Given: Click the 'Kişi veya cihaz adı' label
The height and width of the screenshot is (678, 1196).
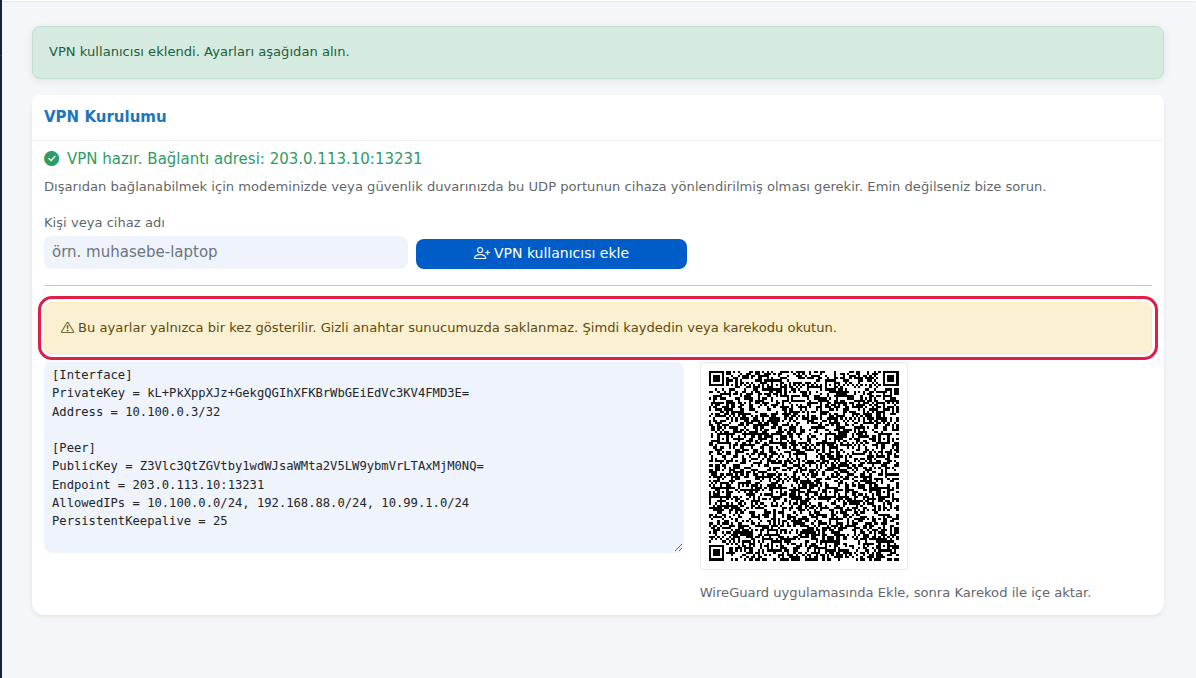Looking at the screenshot, I should point(104,223).
